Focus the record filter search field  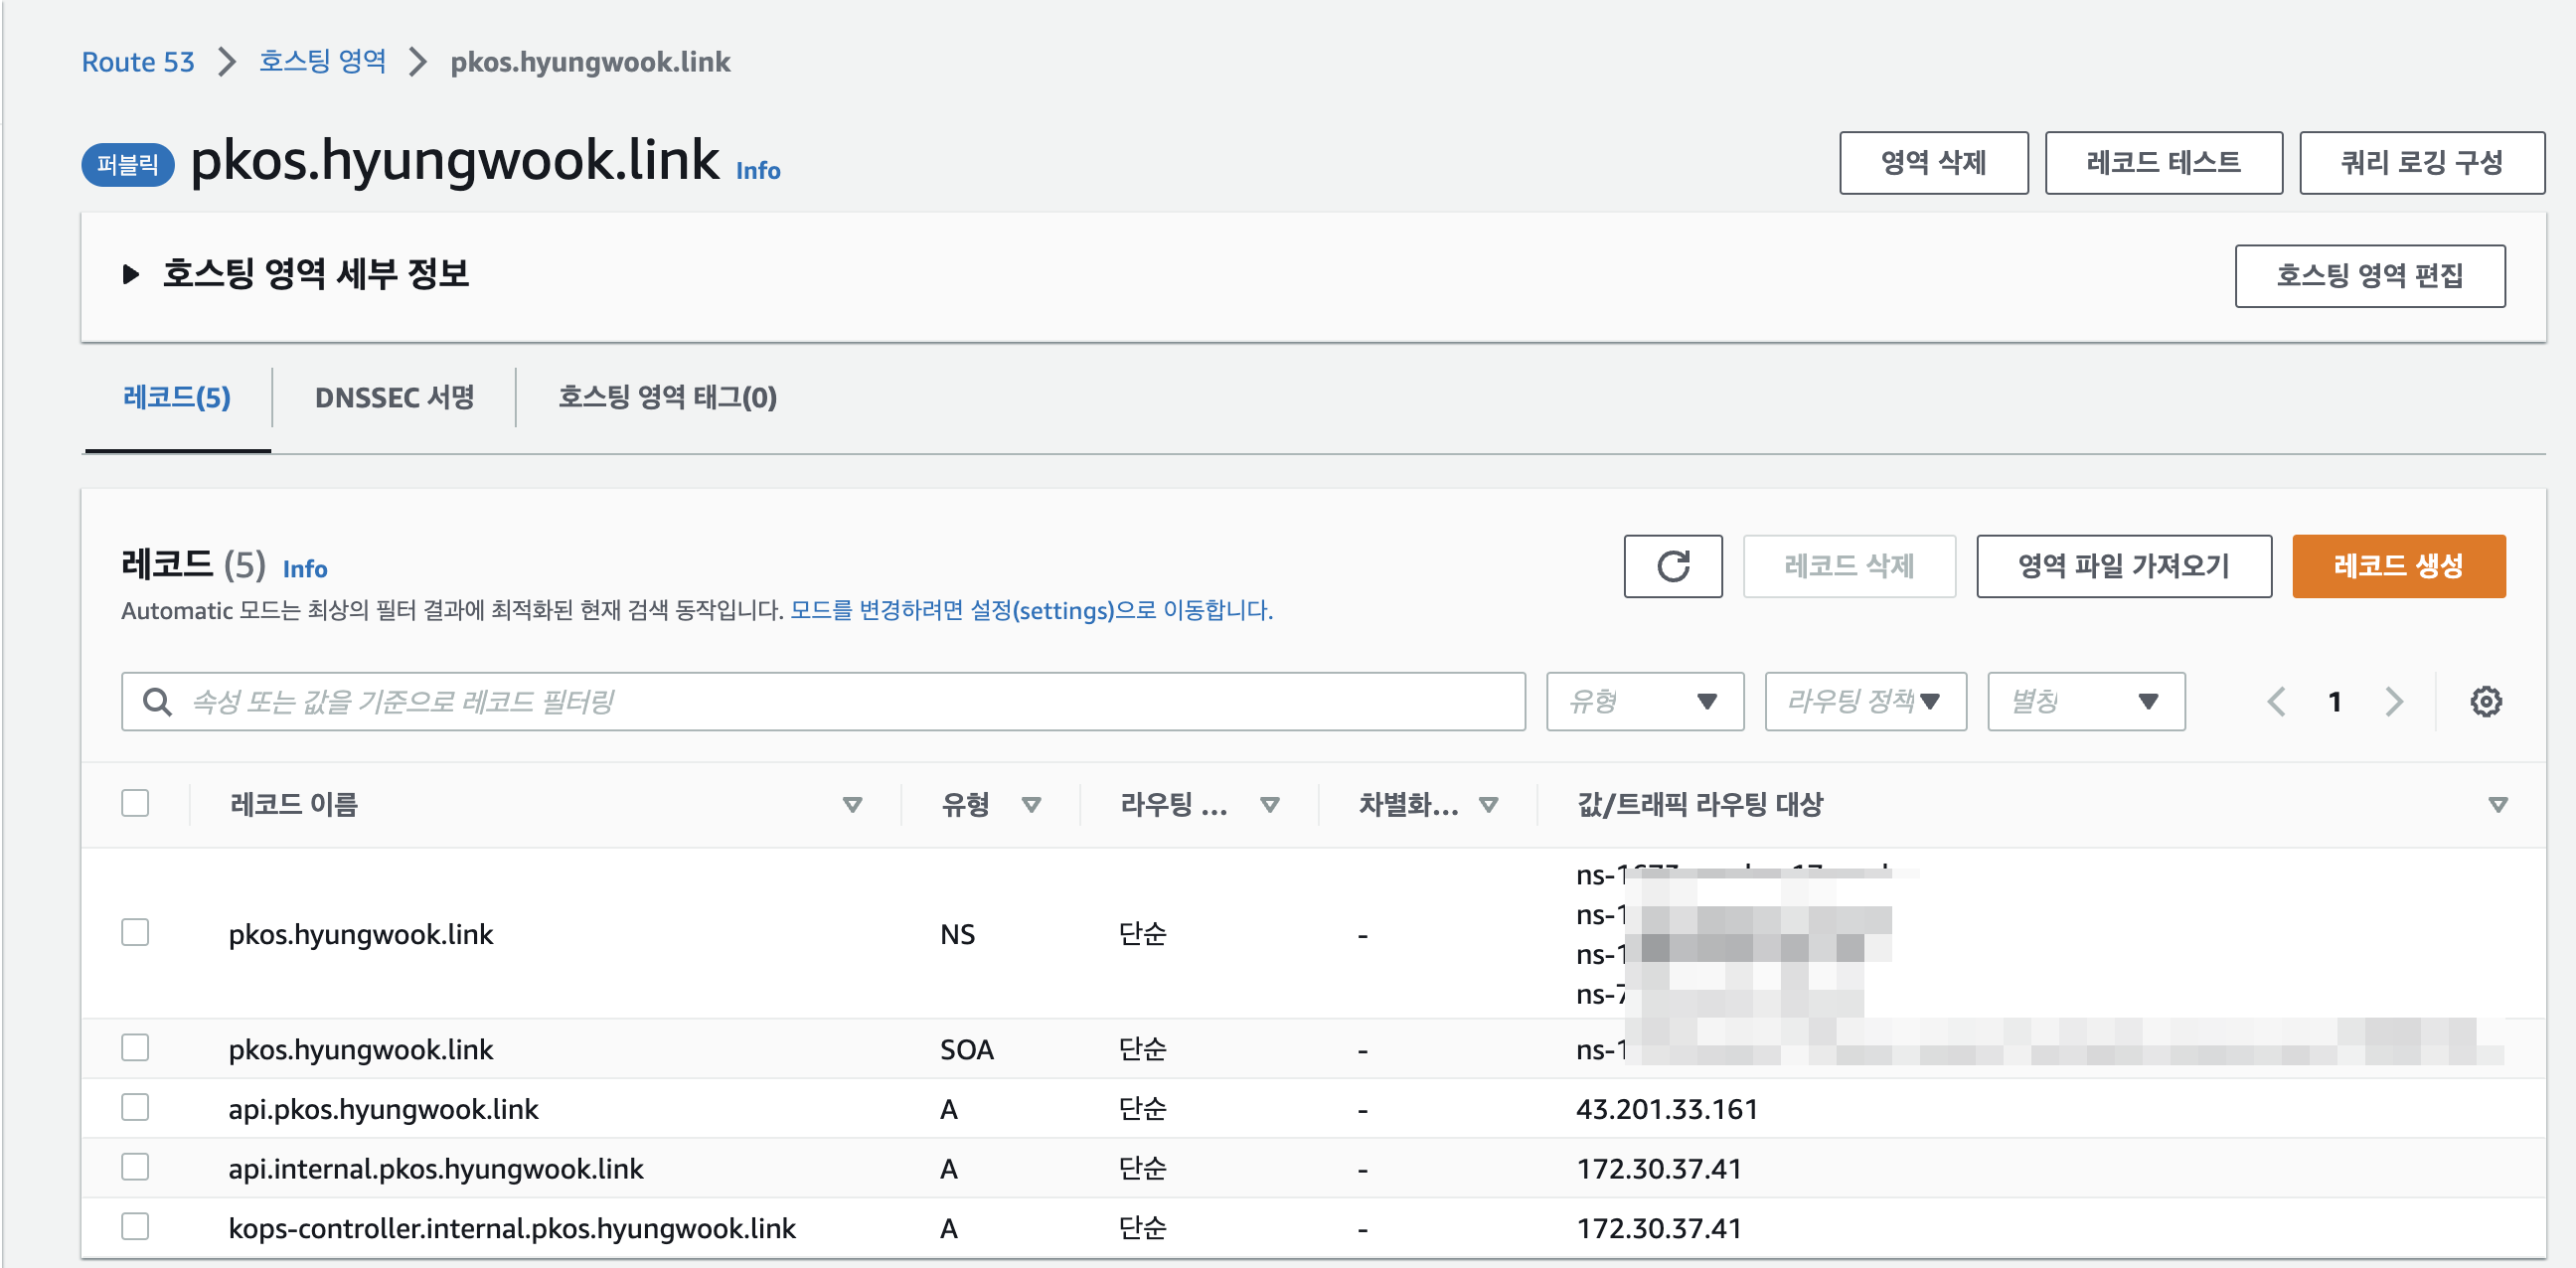[x=840, y=701]
